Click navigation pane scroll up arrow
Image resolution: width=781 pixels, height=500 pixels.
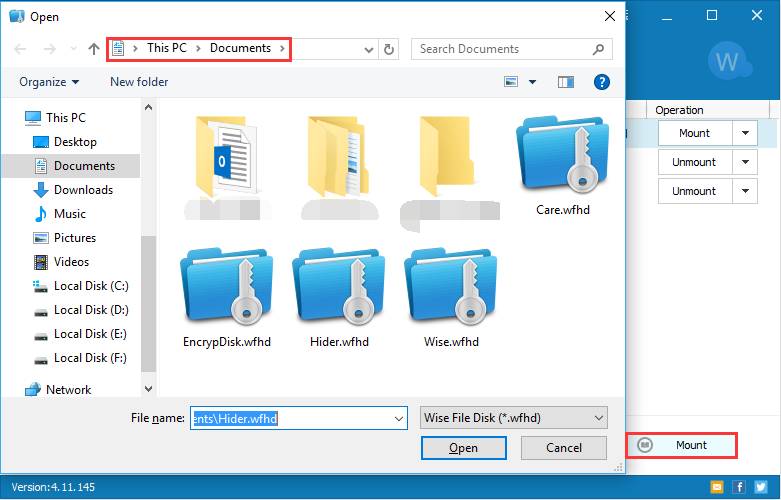[x=148, y=107]
